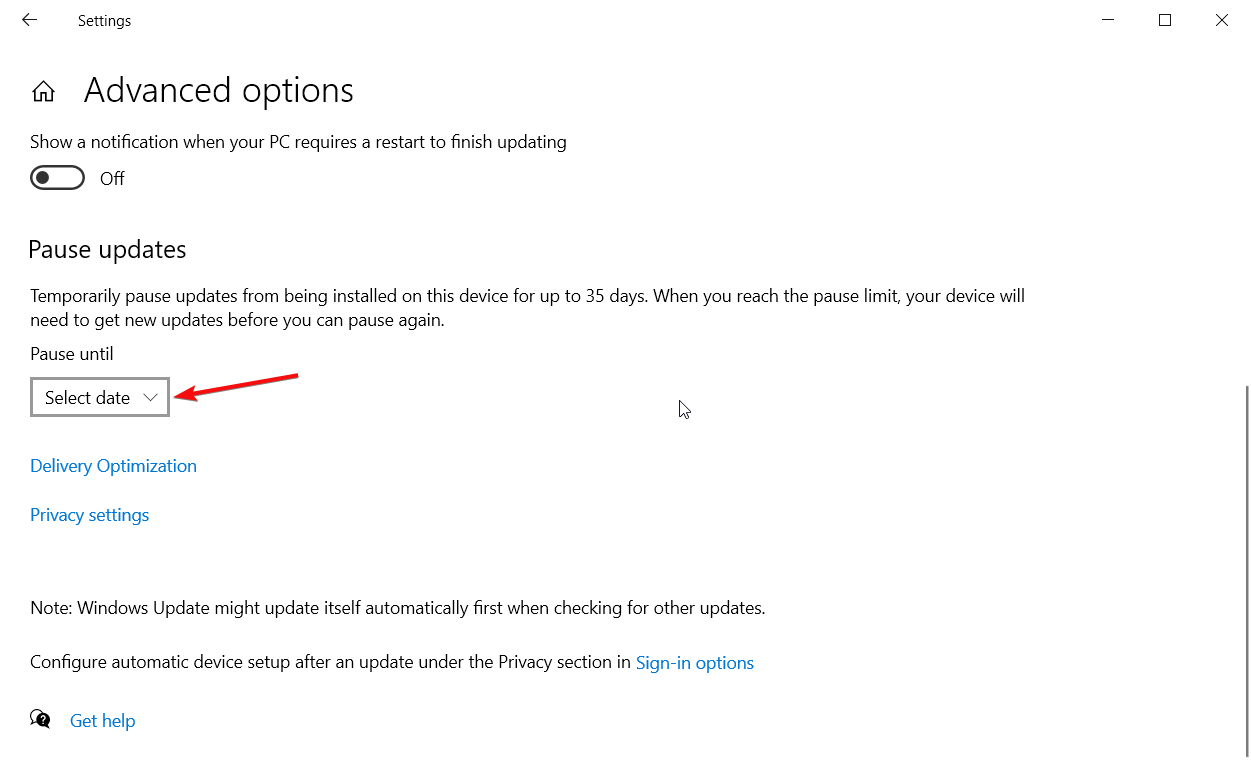Screen dimensions: 1251x777
Task: Click the Get help chat bubble icon
Action: tap(41, 719)
